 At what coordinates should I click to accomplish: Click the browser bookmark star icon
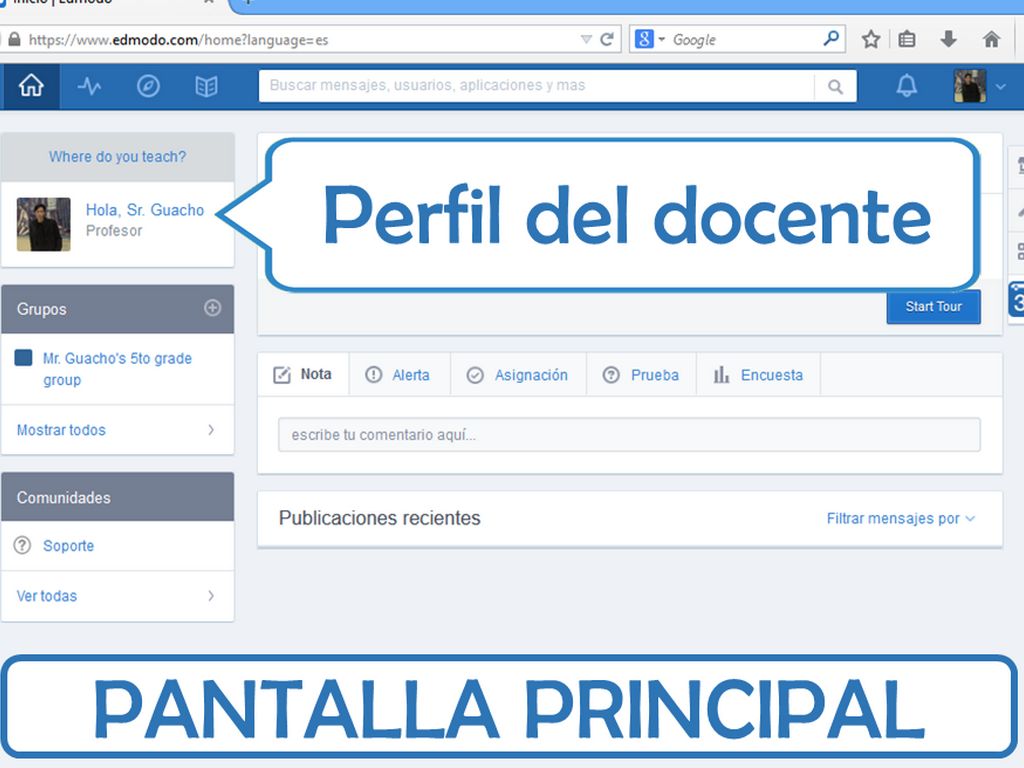coord(871,40)
